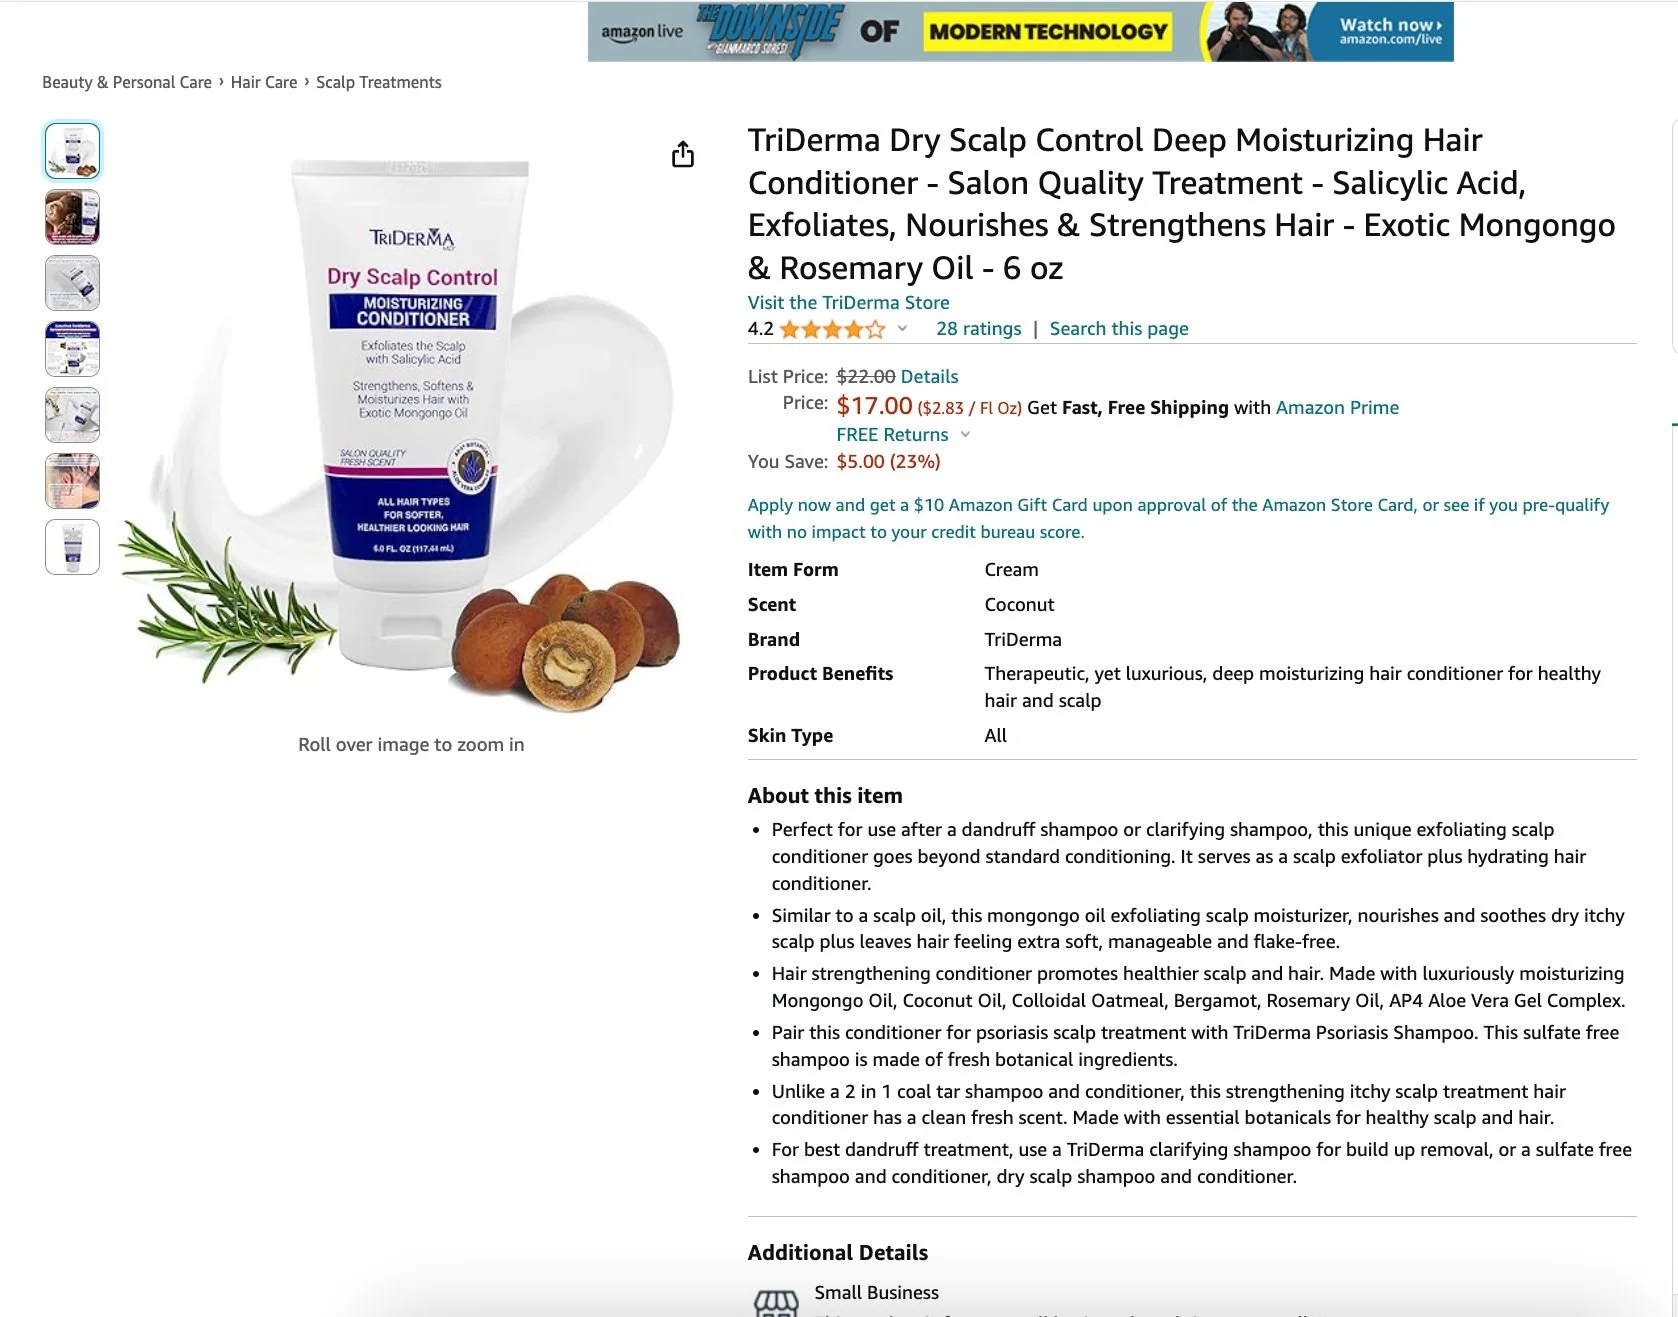Go to Hair Care breadcrumb category

tap(264, 82)
